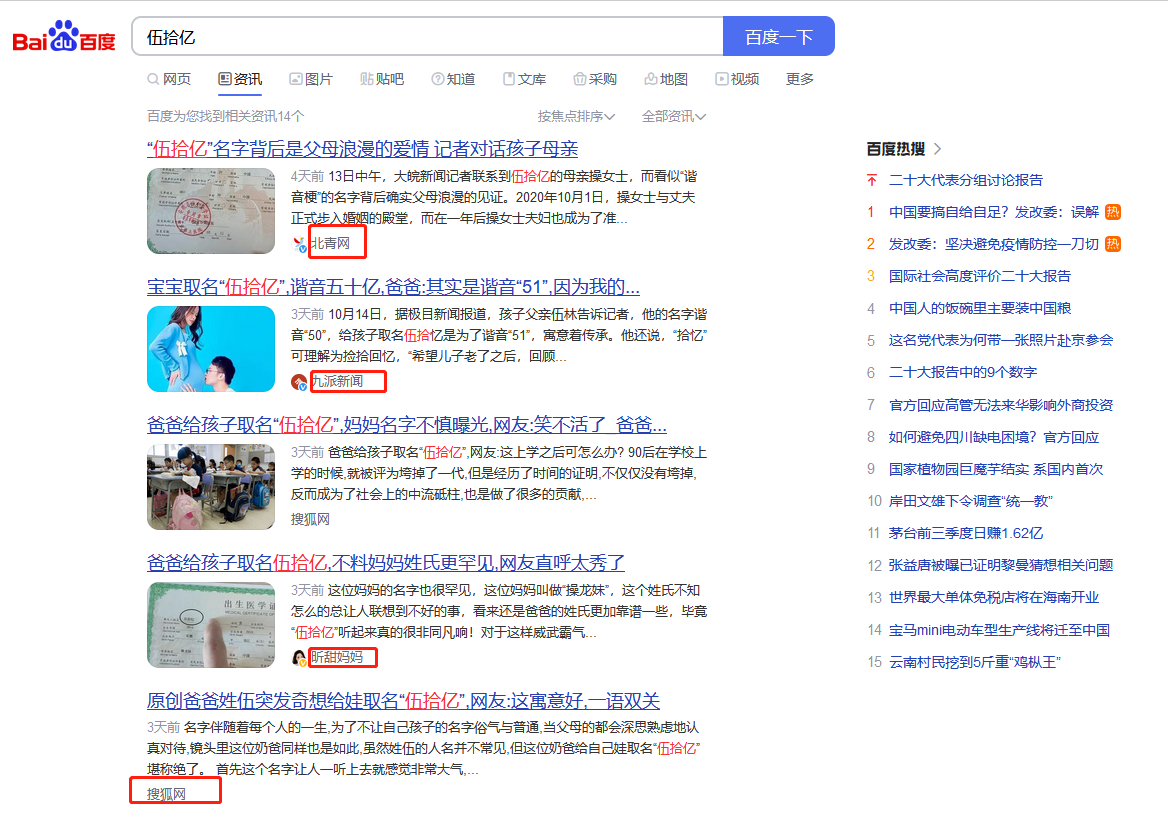Image resolution: width=1168 pixels, height=820 pixels.
Task: Open hot topic 这名党代表为何带一张照片
Action: click(1000, 340)
